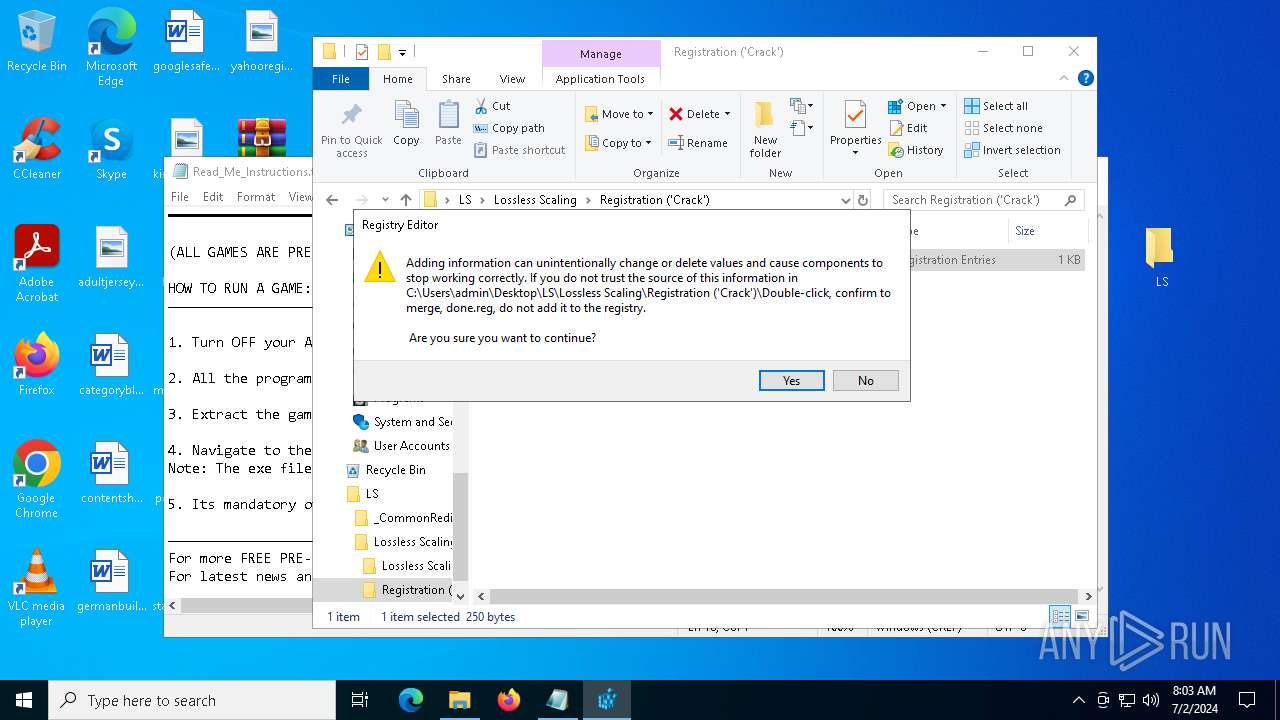Go up one folder level arrow
1280x720 pixels.
[405, 200]
